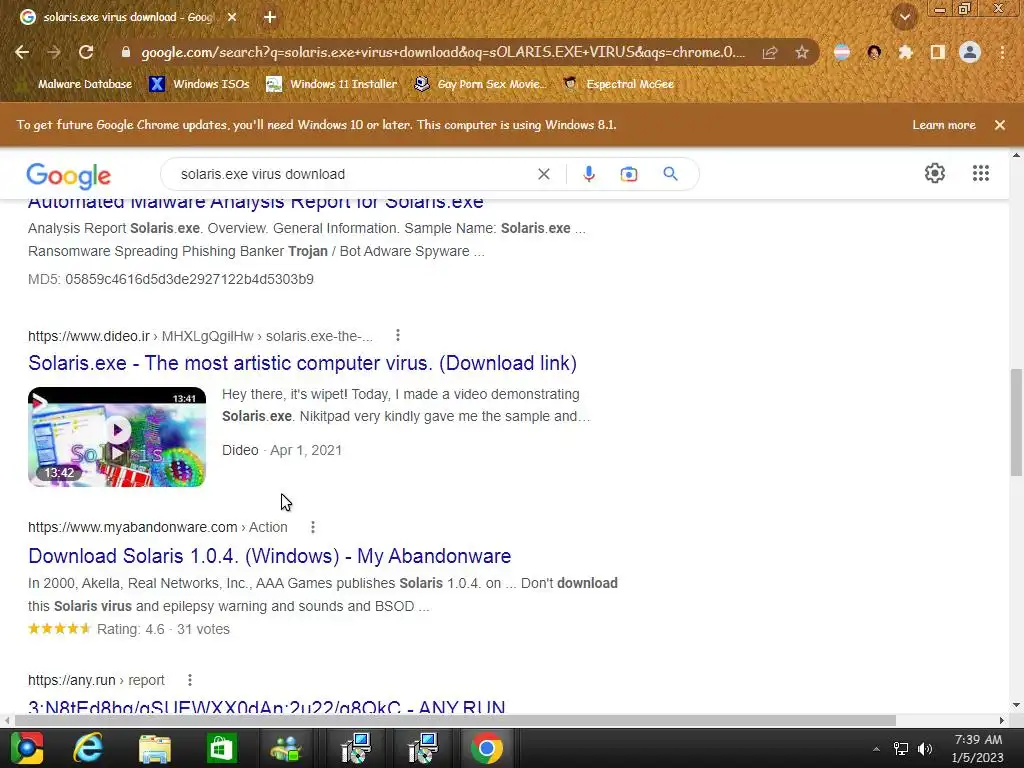Click the horizontal scrollbar thumb
This screenshot has height=768, width=1024.
coord(455,720)
